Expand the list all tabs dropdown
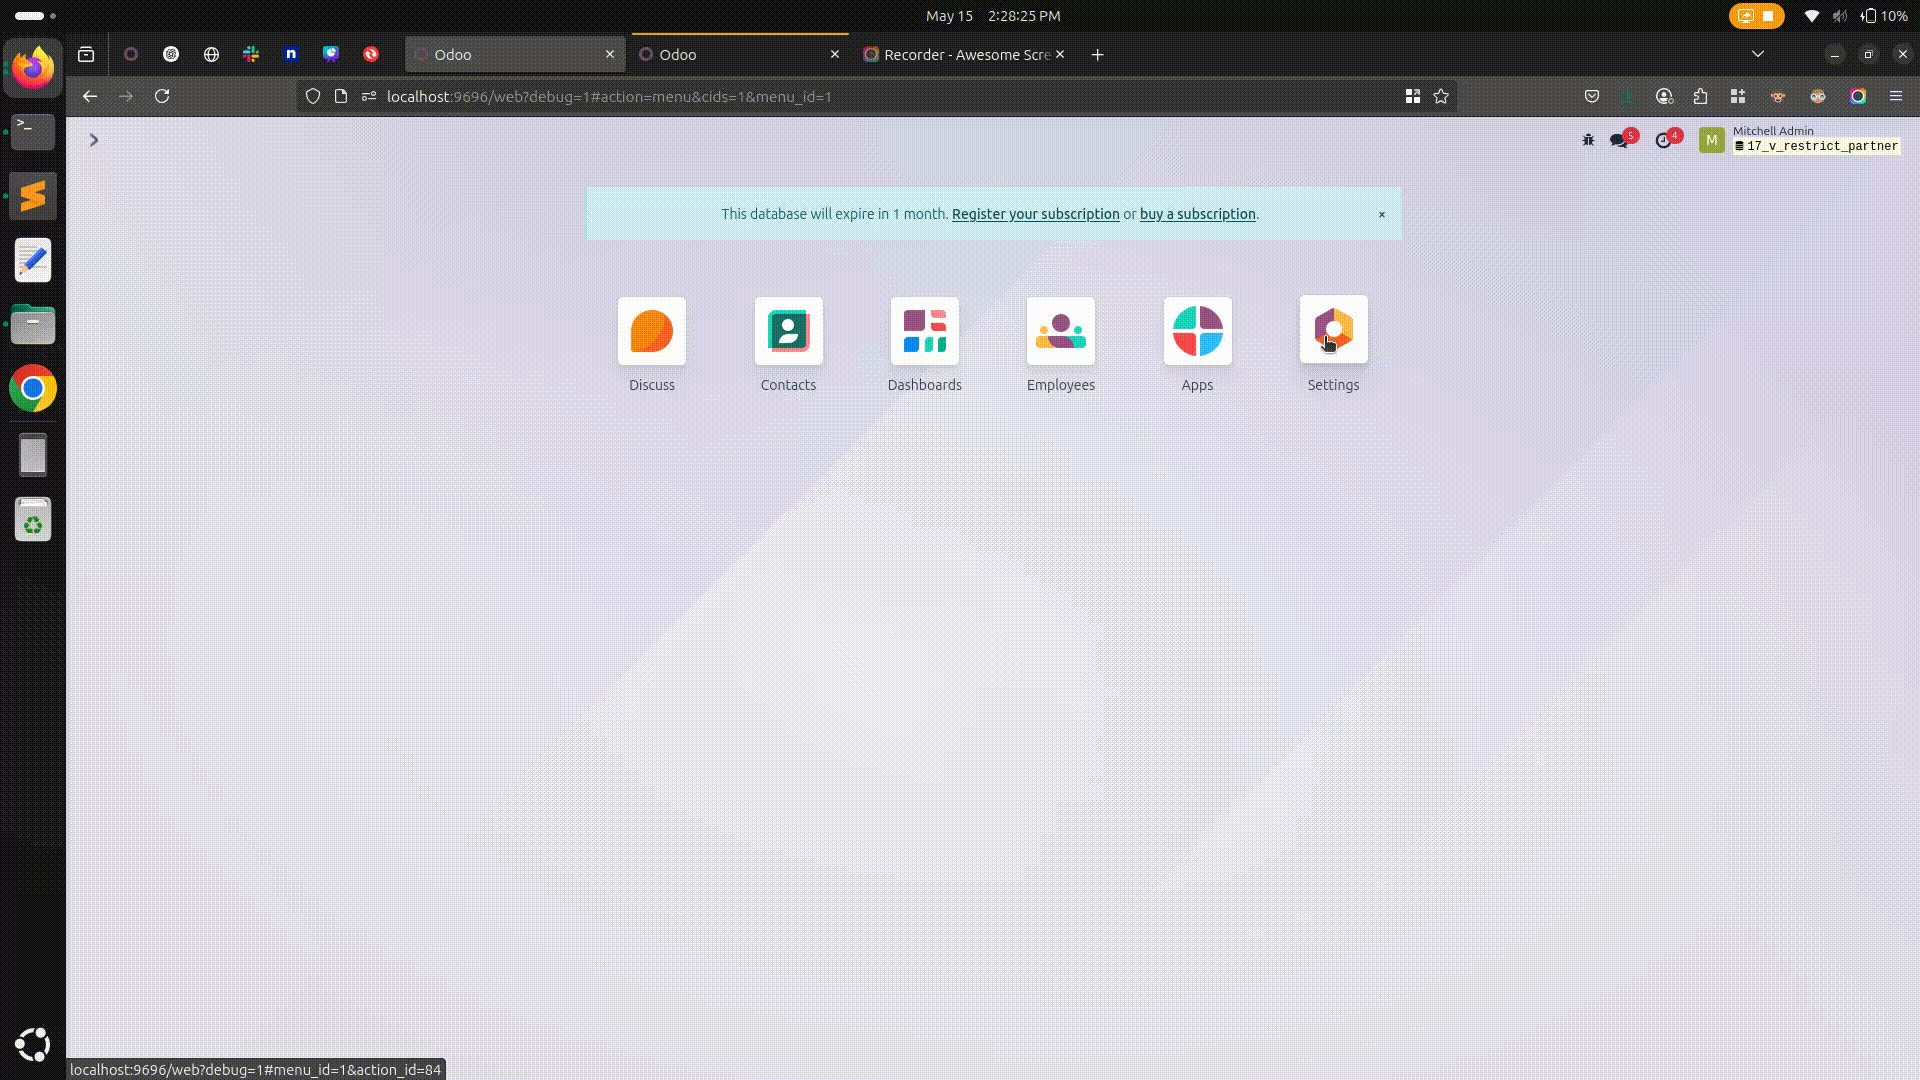 [1758, 54]
